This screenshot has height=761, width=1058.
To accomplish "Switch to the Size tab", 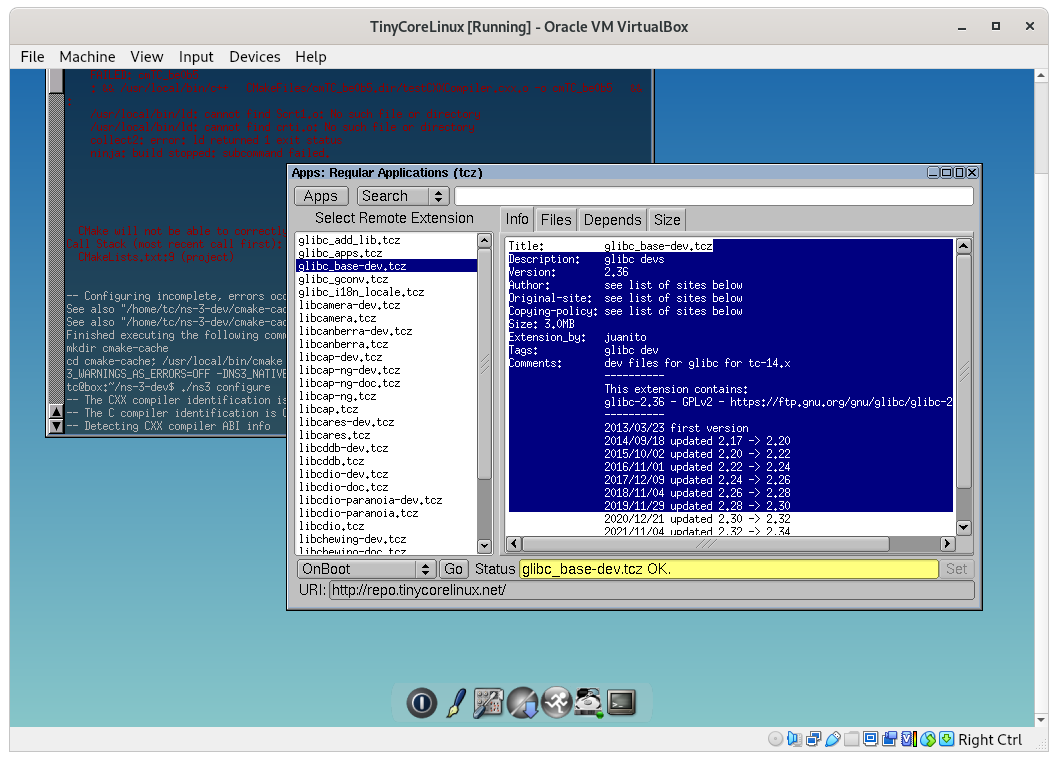I will point(667,220).
